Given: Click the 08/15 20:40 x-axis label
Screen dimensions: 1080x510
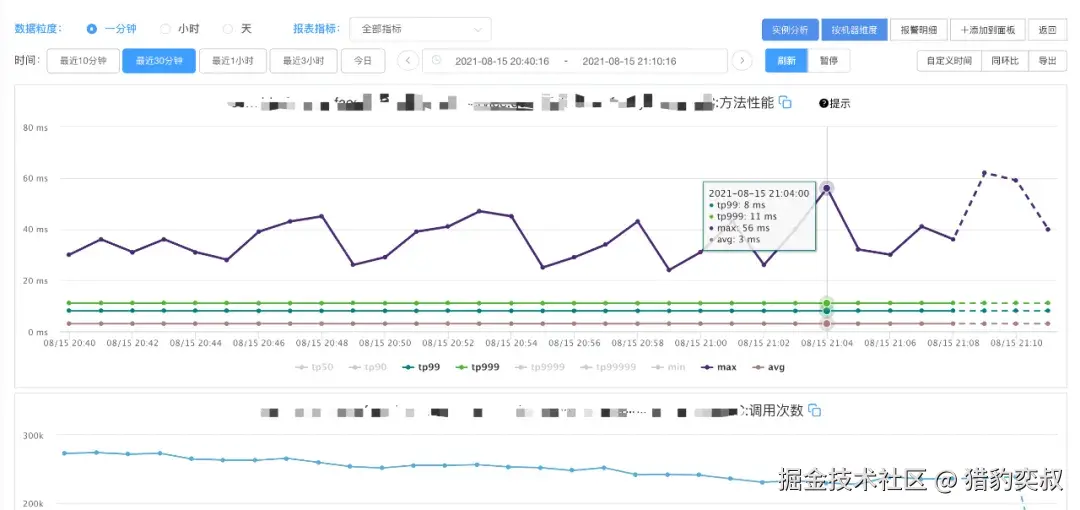Looking at the screenshot, I should tap(69, 343).
